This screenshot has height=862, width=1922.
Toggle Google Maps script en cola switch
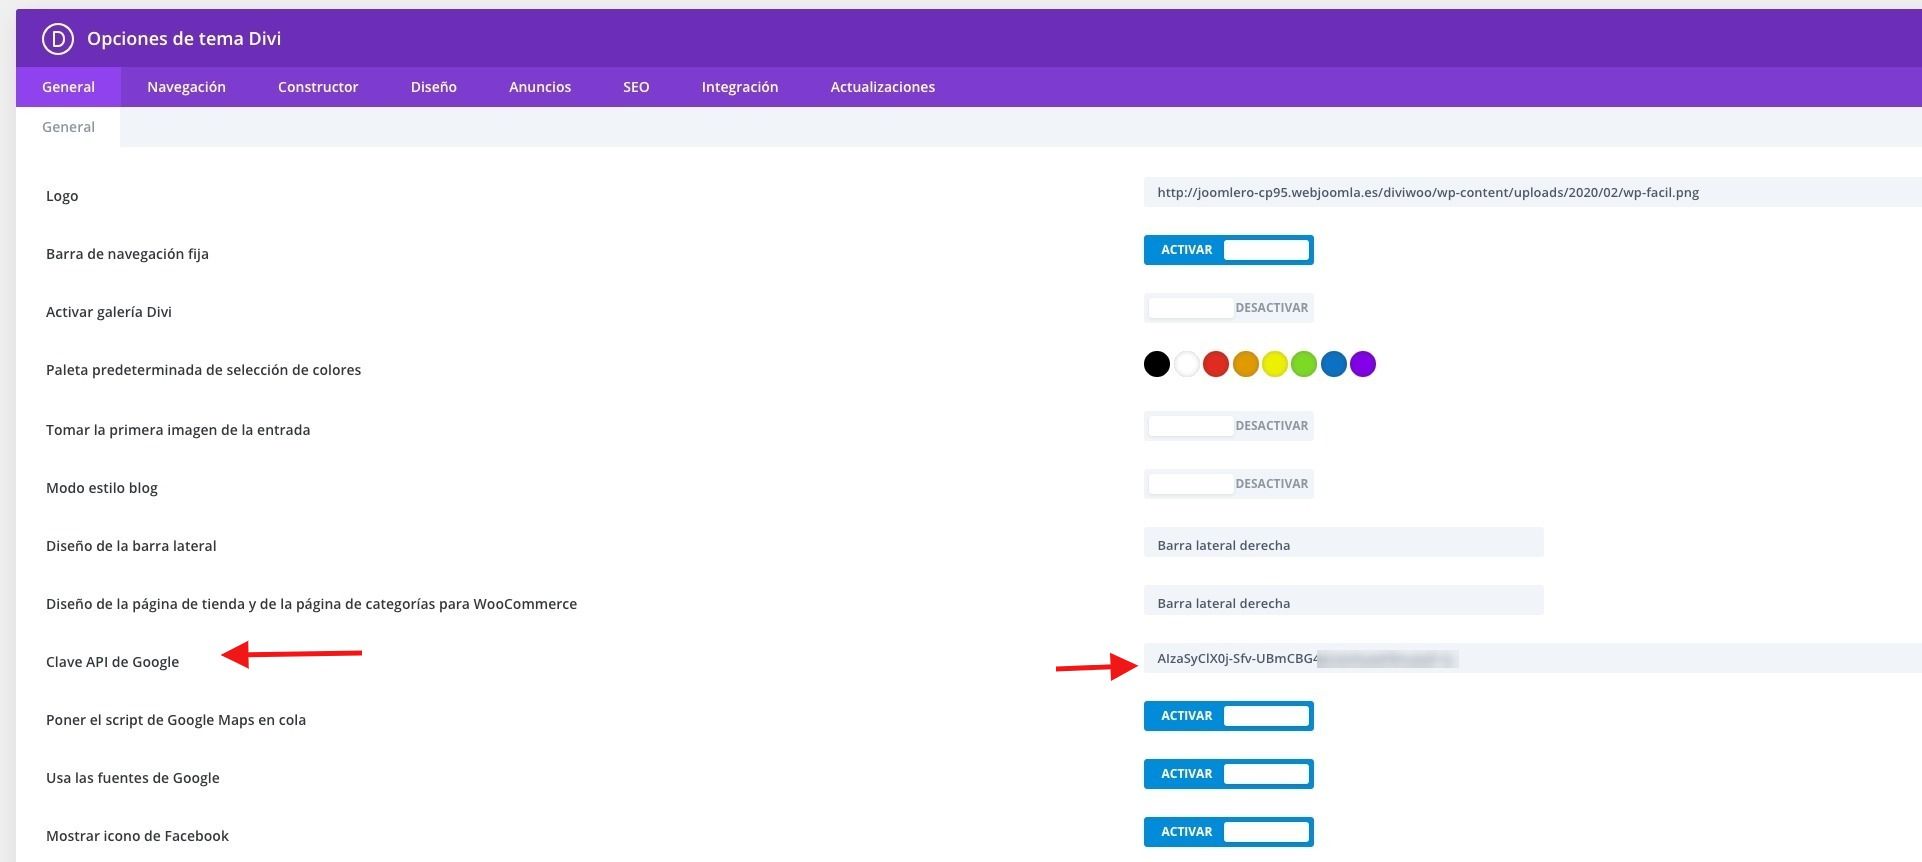1229,716
